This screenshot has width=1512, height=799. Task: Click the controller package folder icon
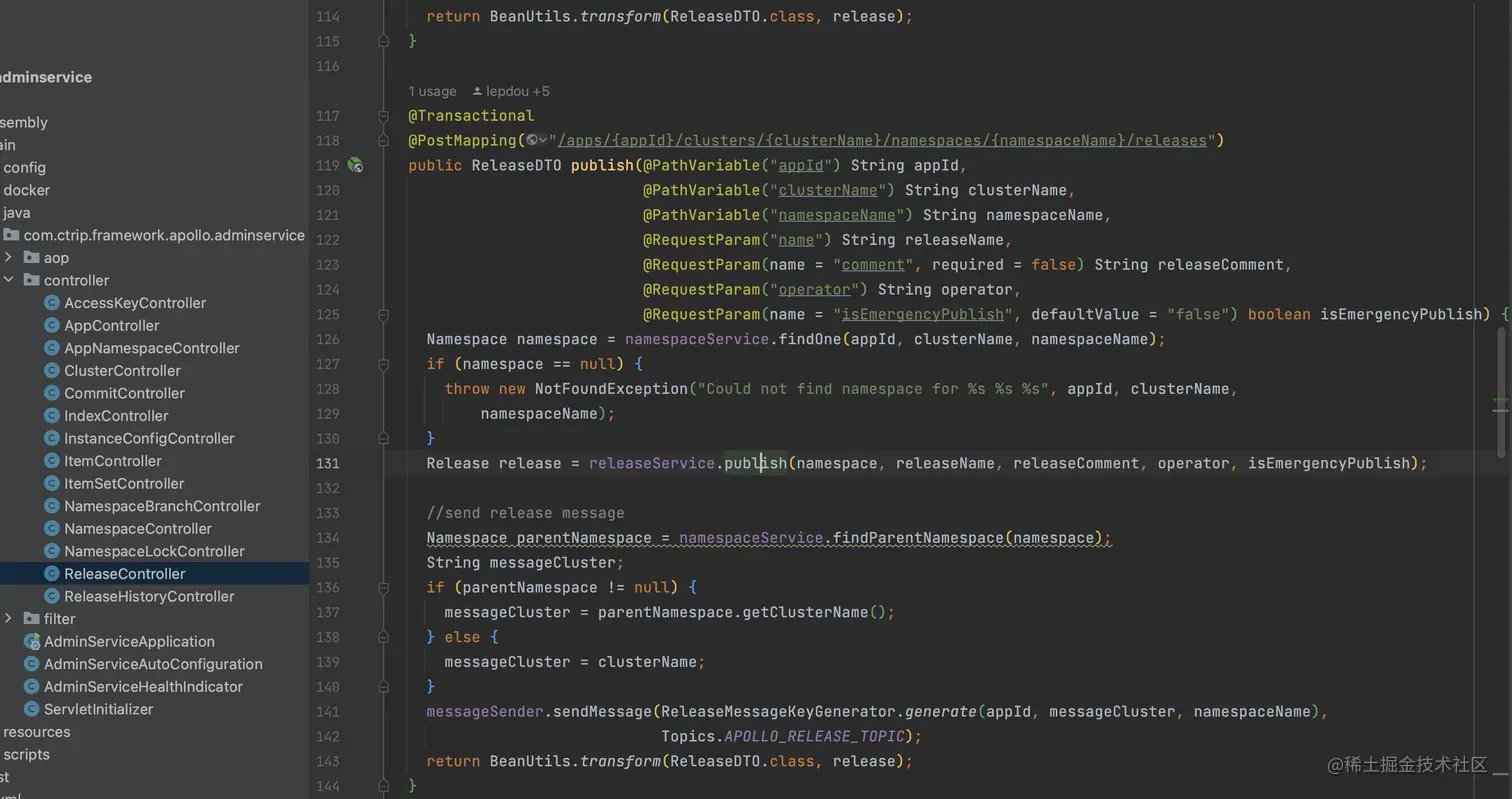click(x=31, y=280)
